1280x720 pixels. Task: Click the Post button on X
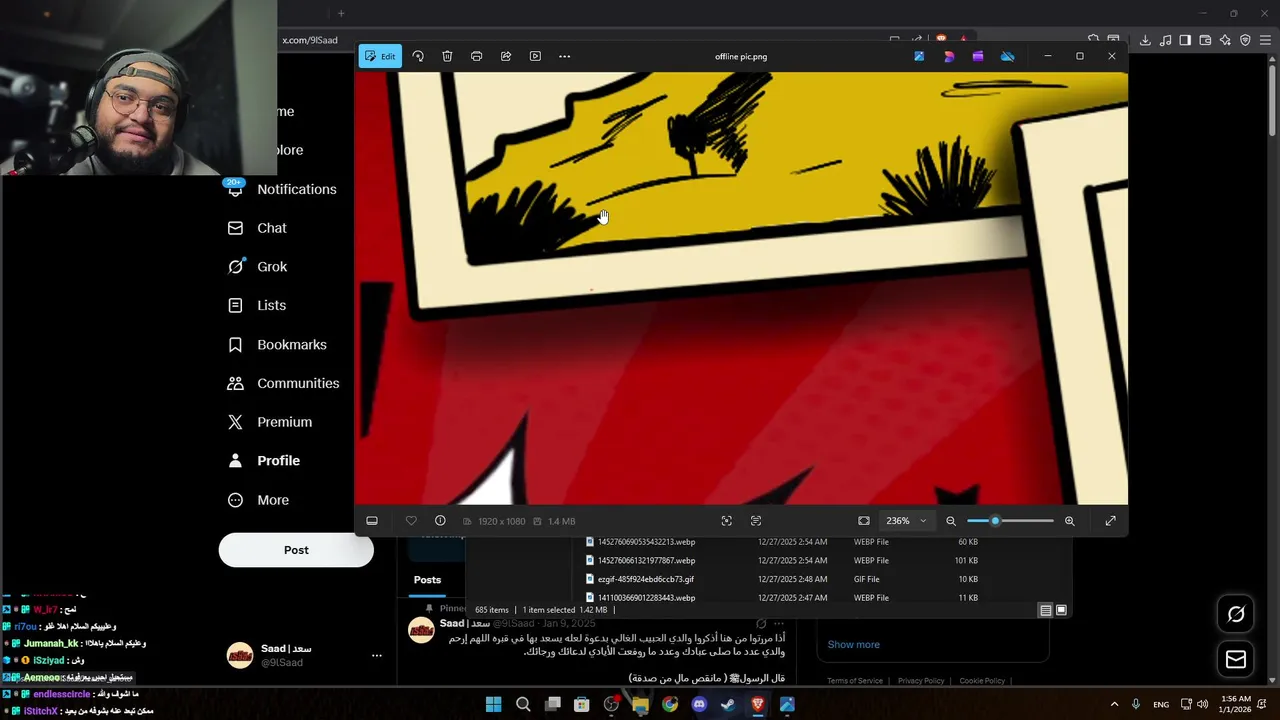coord(296,550)
